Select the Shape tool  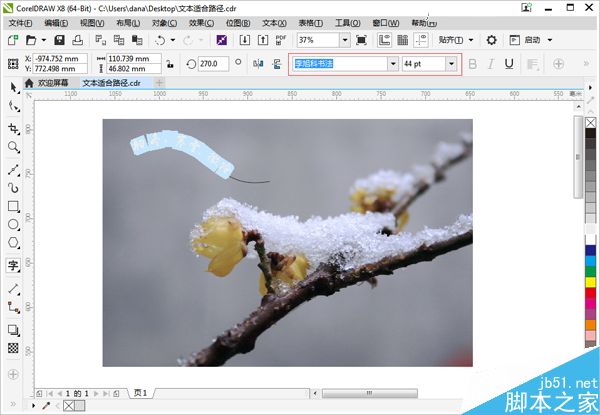tap(13, 106)
